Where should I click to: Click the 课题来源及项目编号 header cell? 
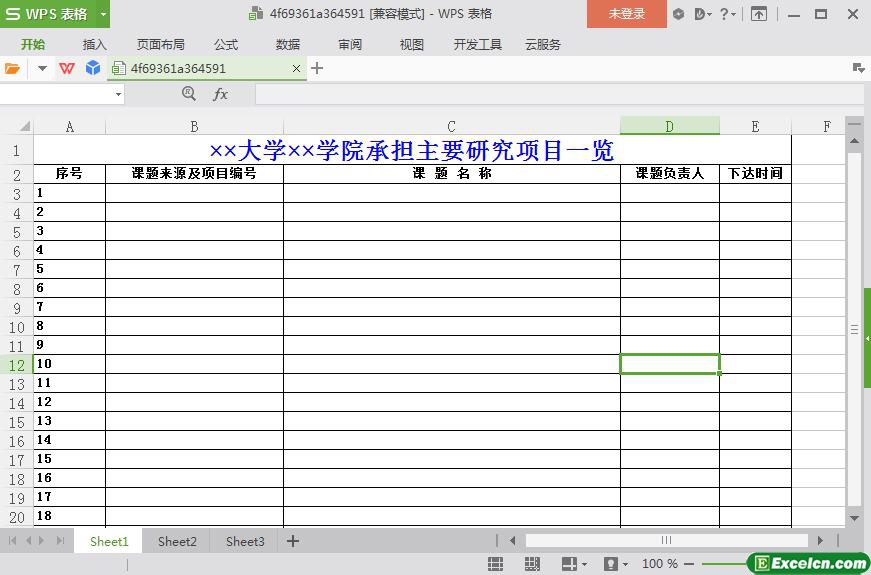pyautogui.click(x=194, y=174)
